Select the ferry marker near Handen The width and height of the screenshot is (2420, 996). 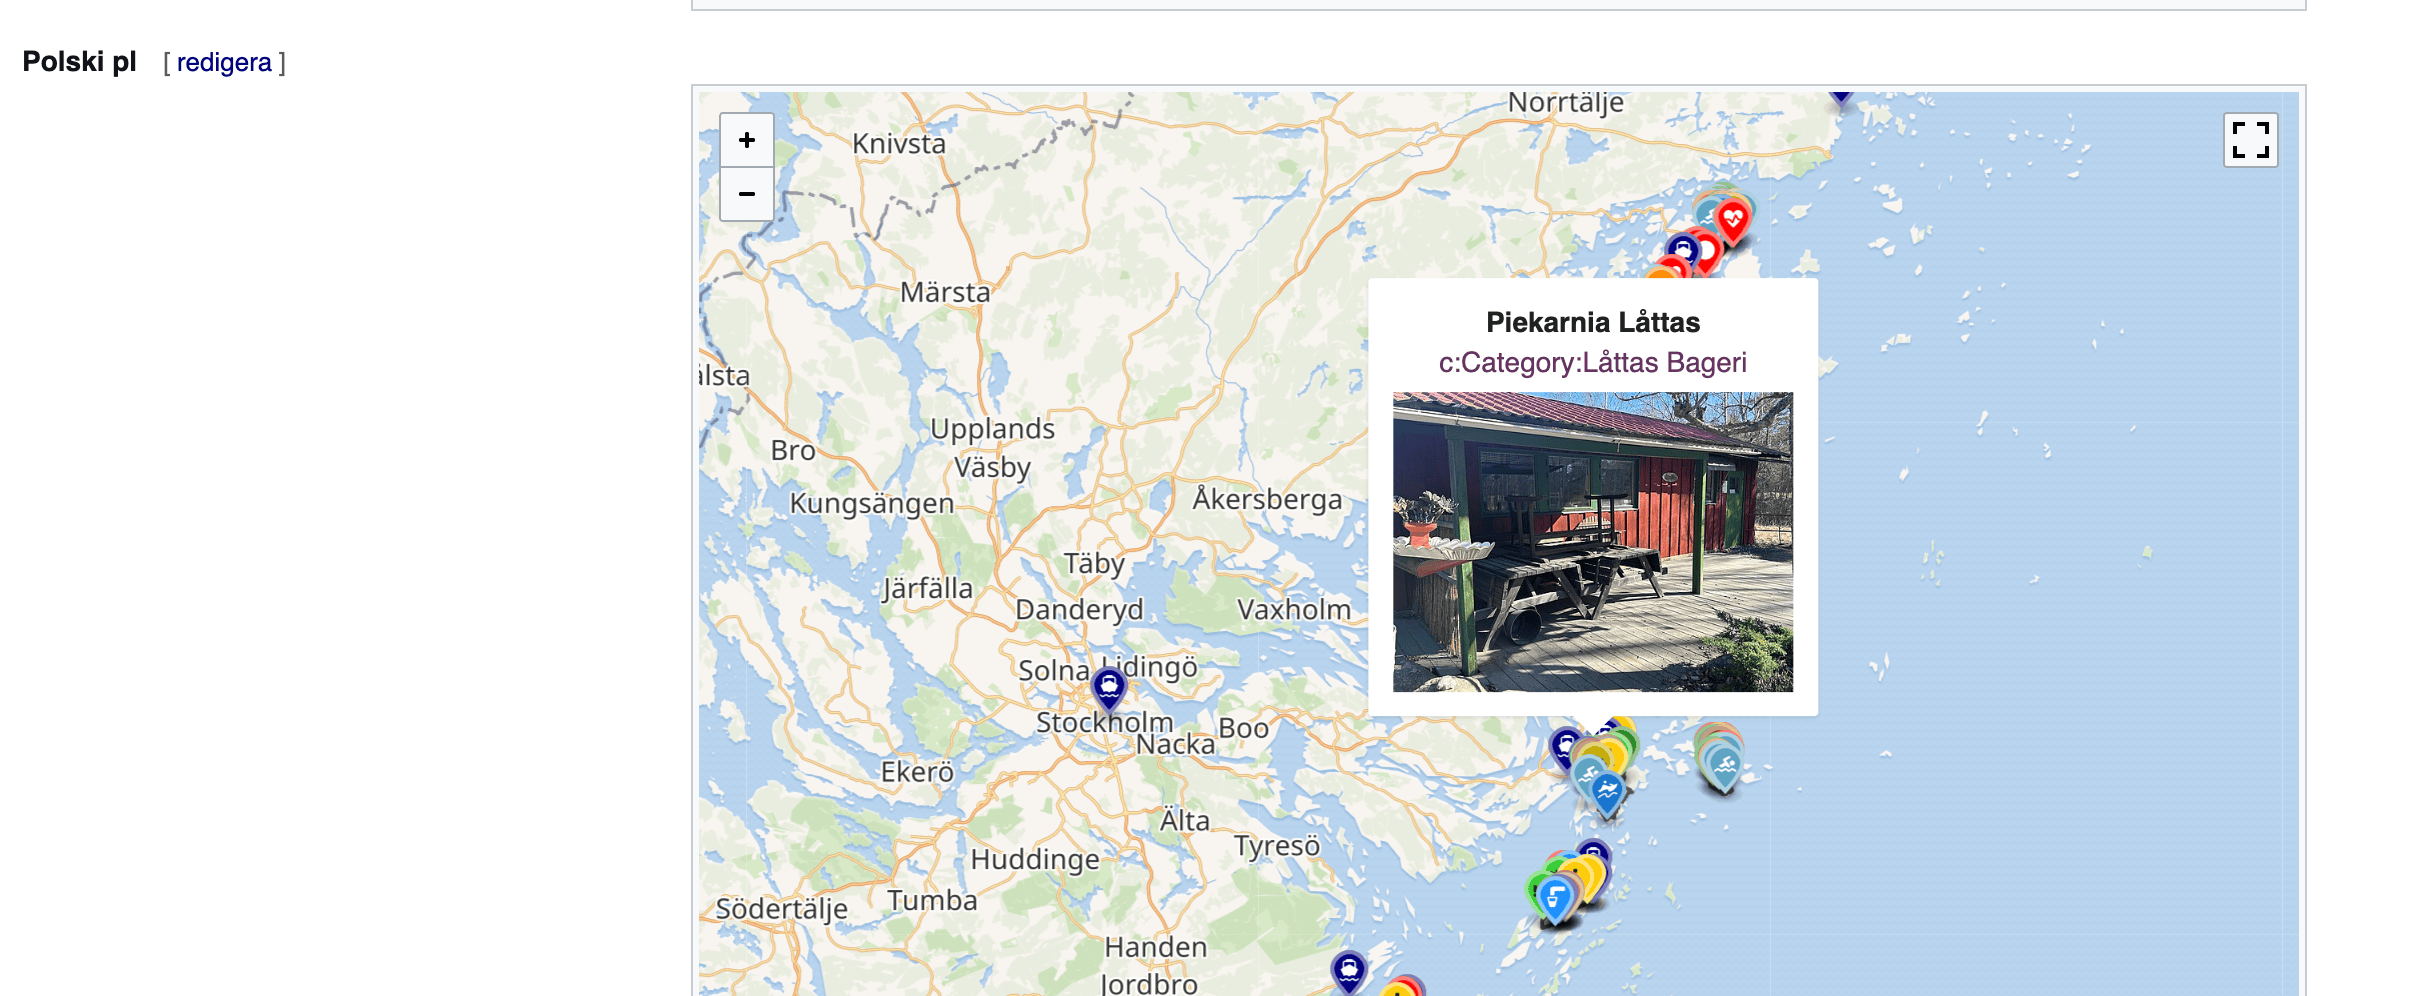1349,968
